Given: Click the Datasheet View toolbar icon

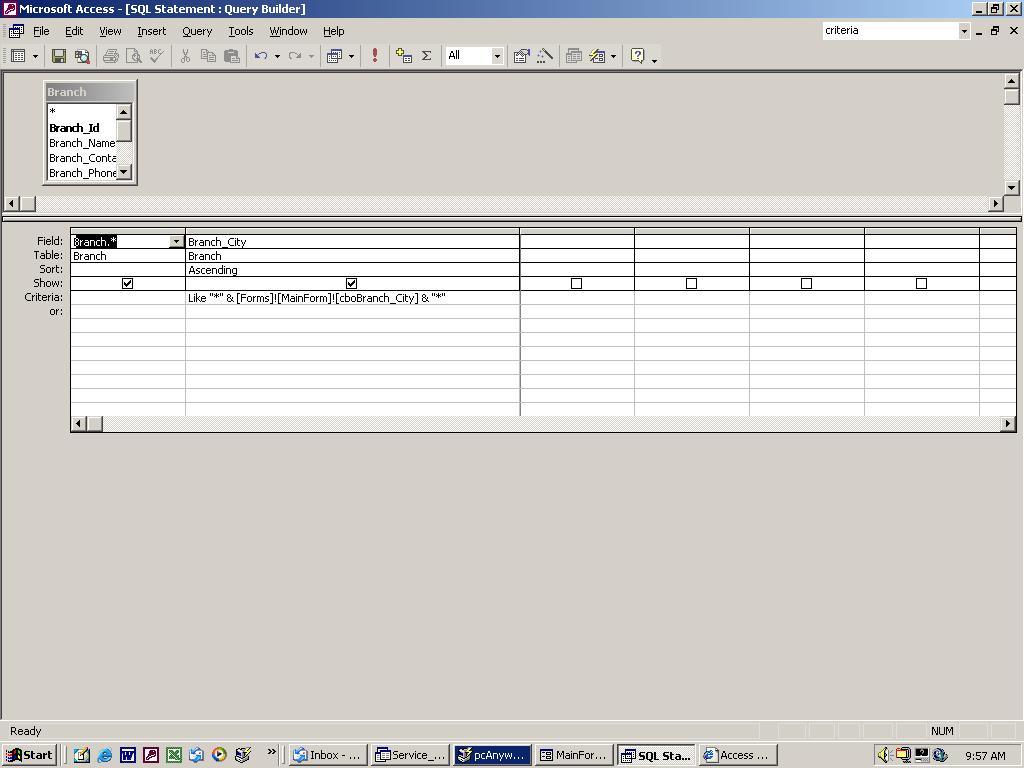Looking at the screenshot, I should pyautogui.click(x=18, y=56).
